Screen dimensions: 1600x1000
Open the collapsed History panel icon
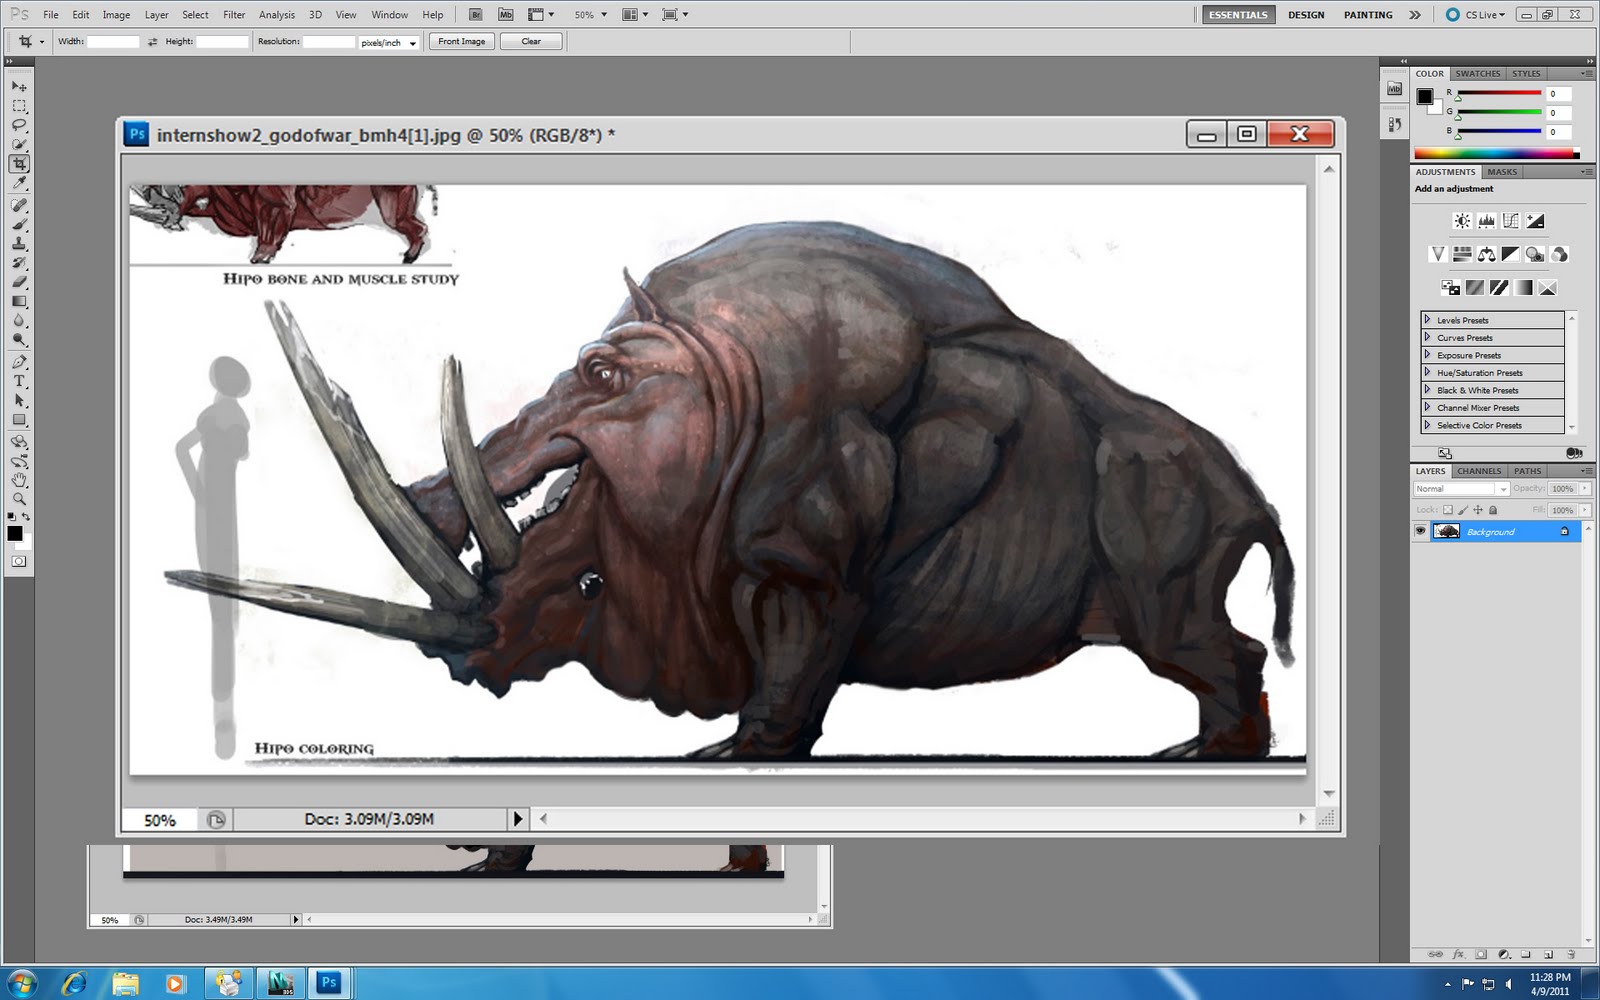1395,124
